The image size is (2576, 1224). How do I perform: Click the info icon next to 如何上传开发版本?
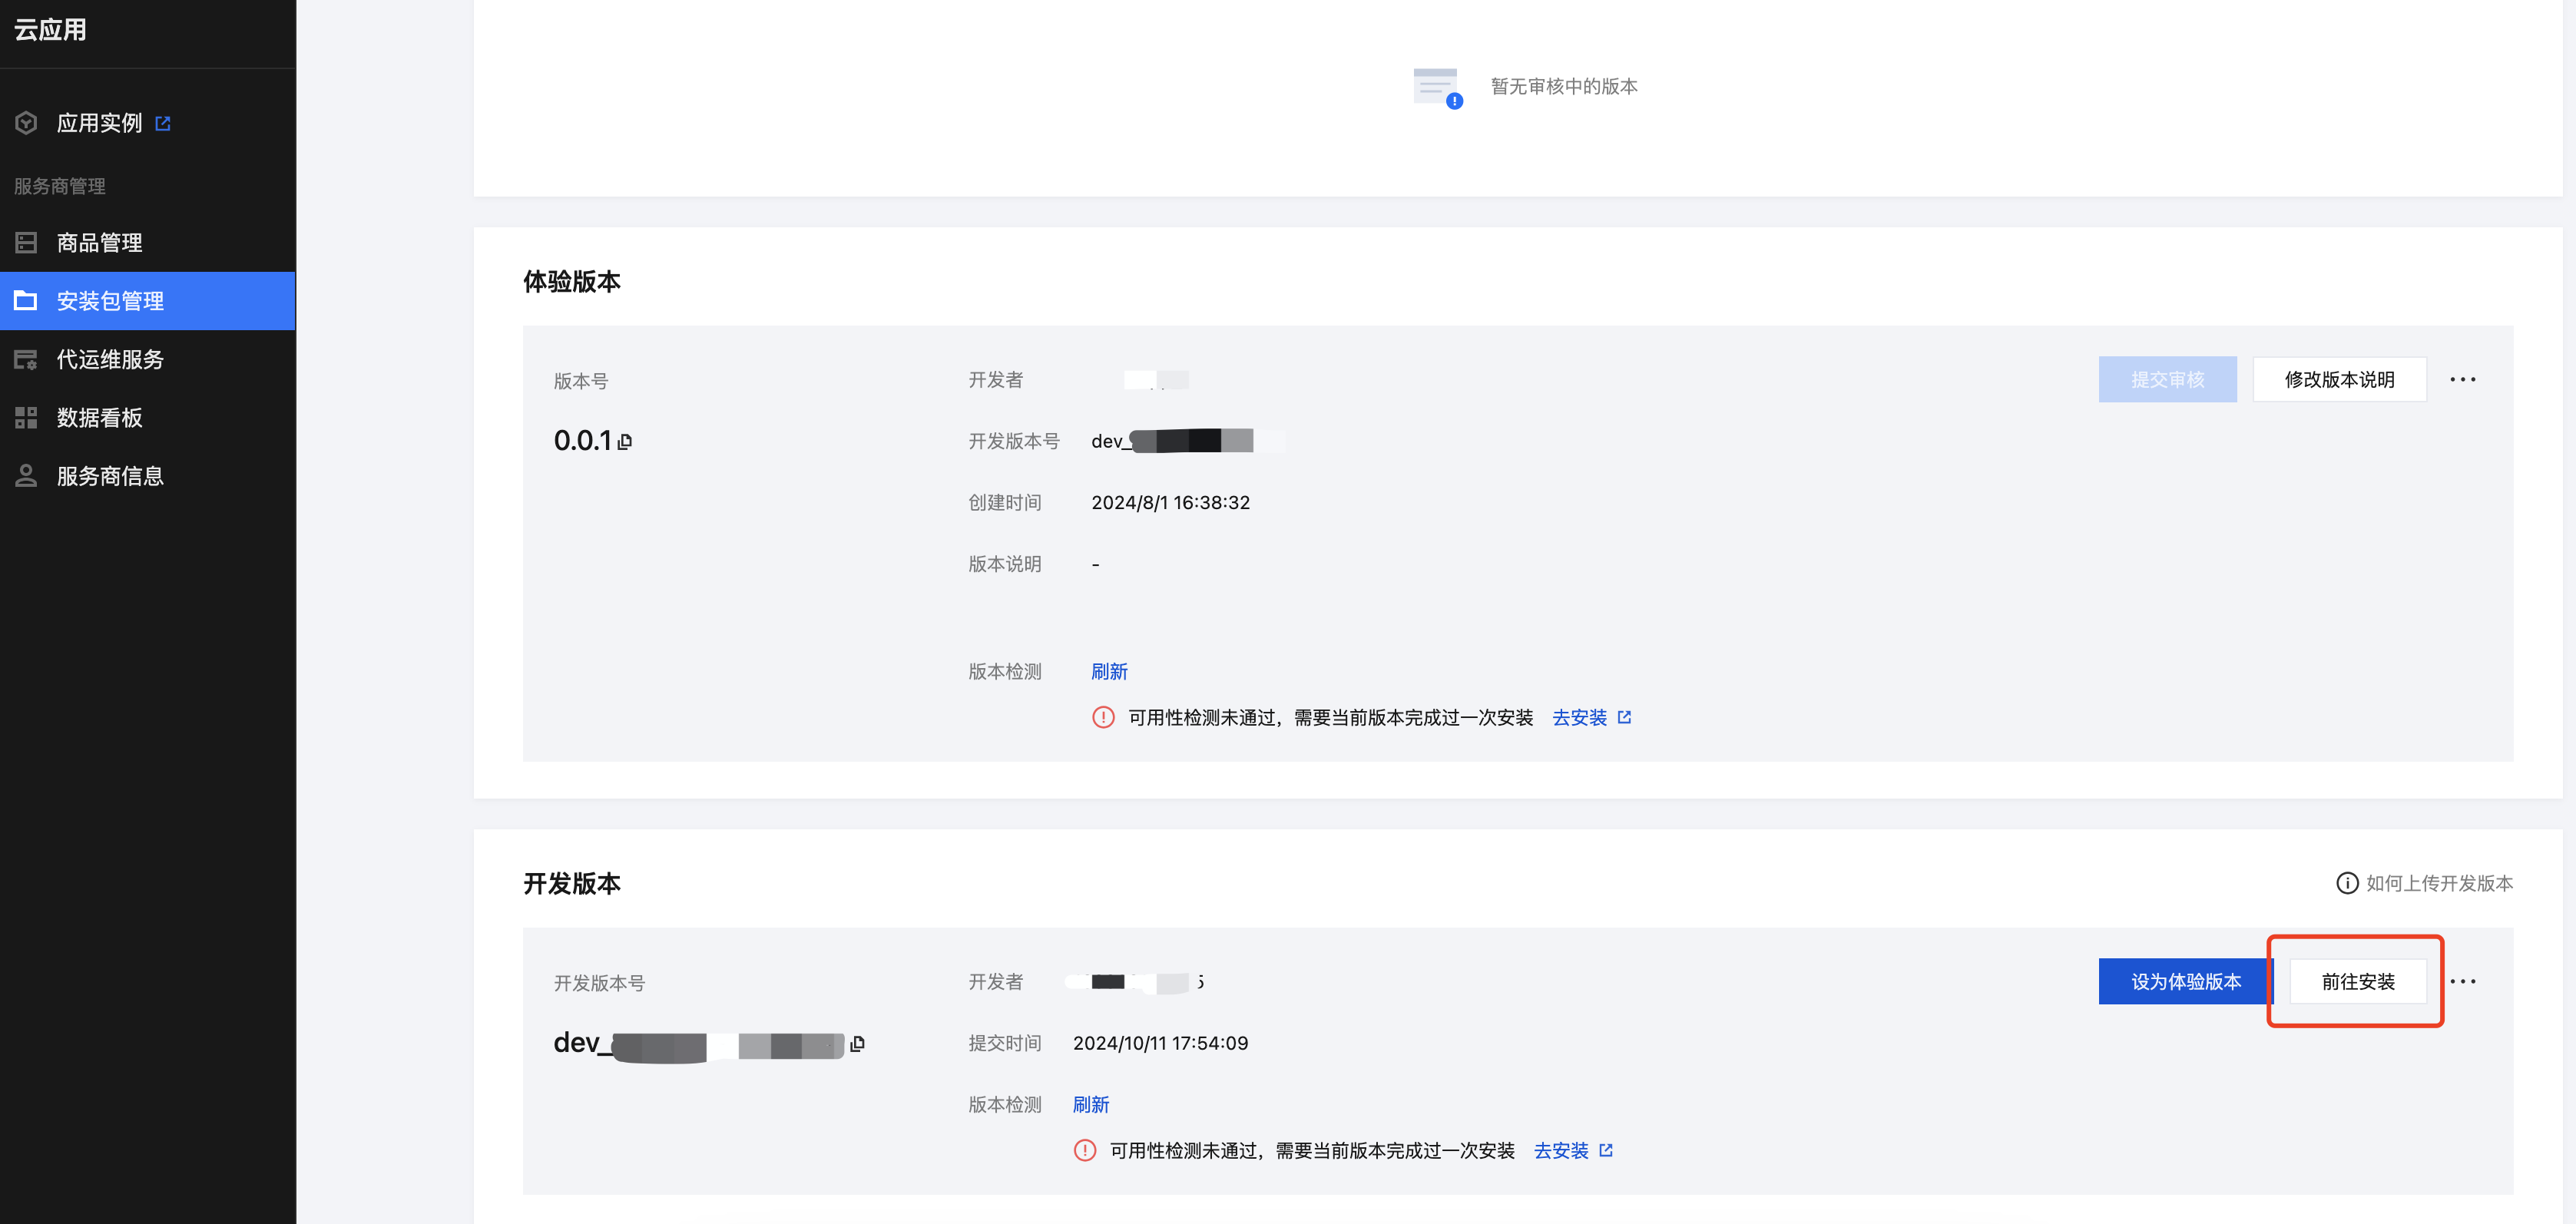(2346, 883)
